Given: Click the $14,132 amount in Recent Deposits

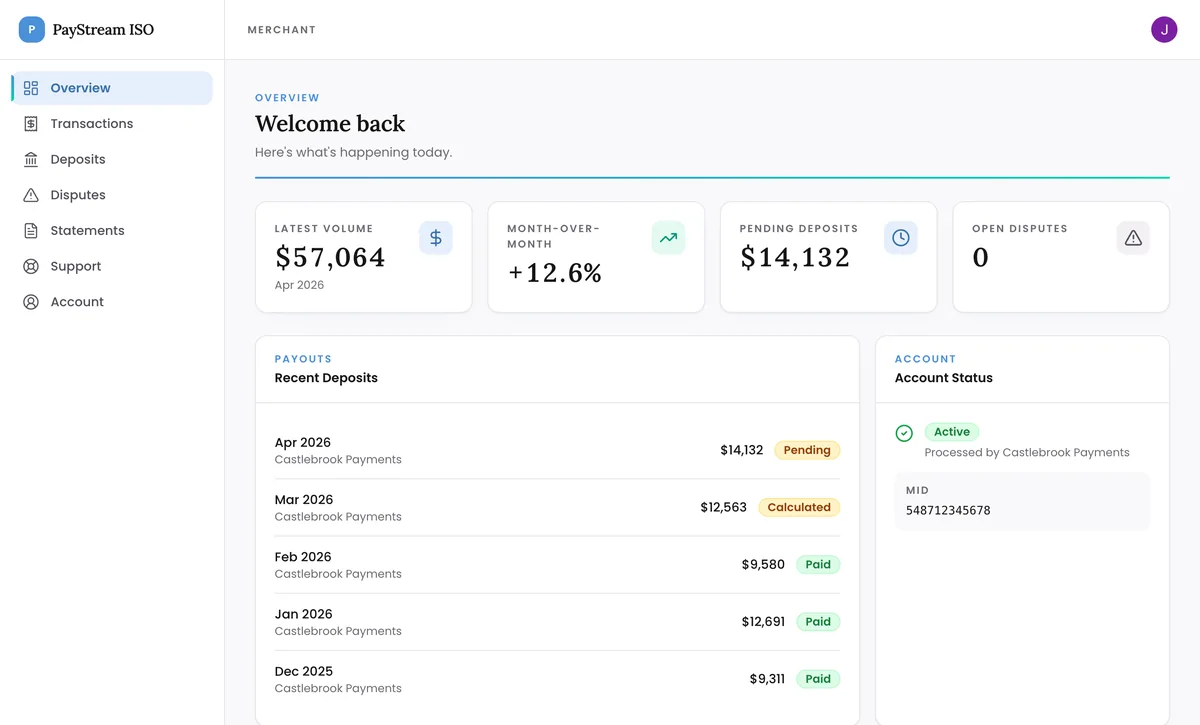Looking at the screenshot, I should coord(742,450).
